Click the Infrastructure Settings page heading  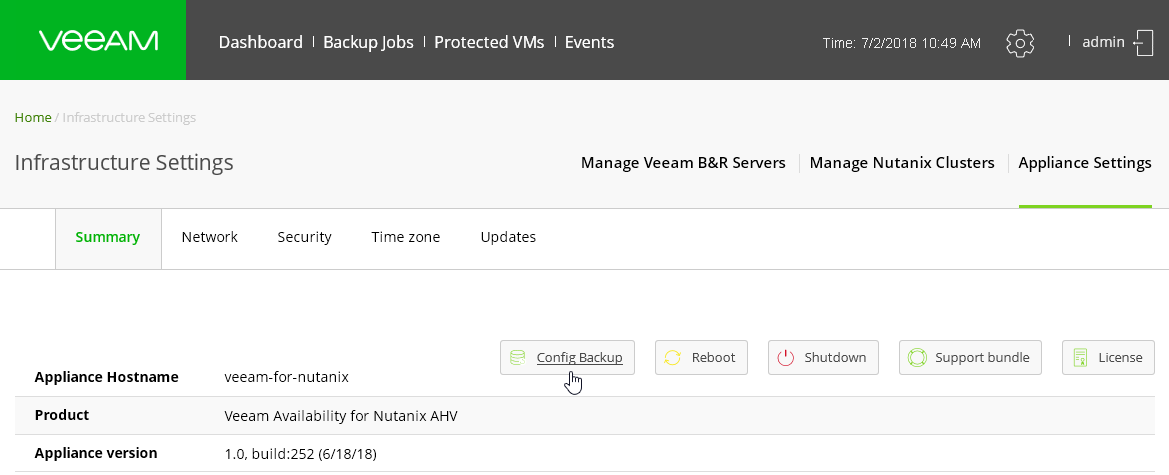(x=124, y=163)
